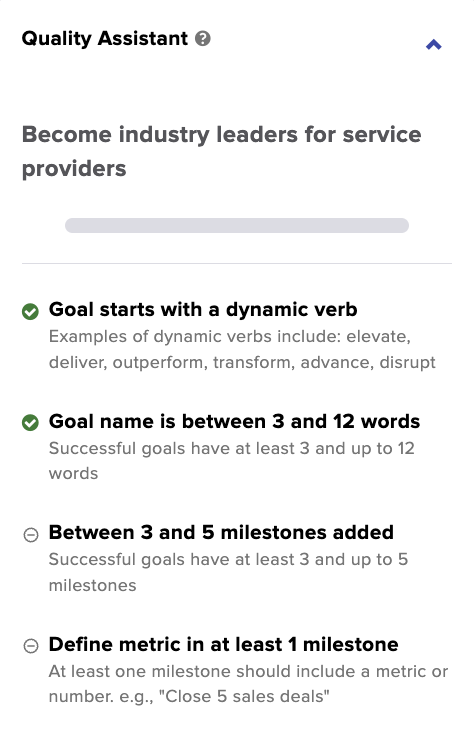Image resolution: width=474 pixels, height=738 pixels.
Task: Click the description about 3 to 12 words
Action: point(232,461)
